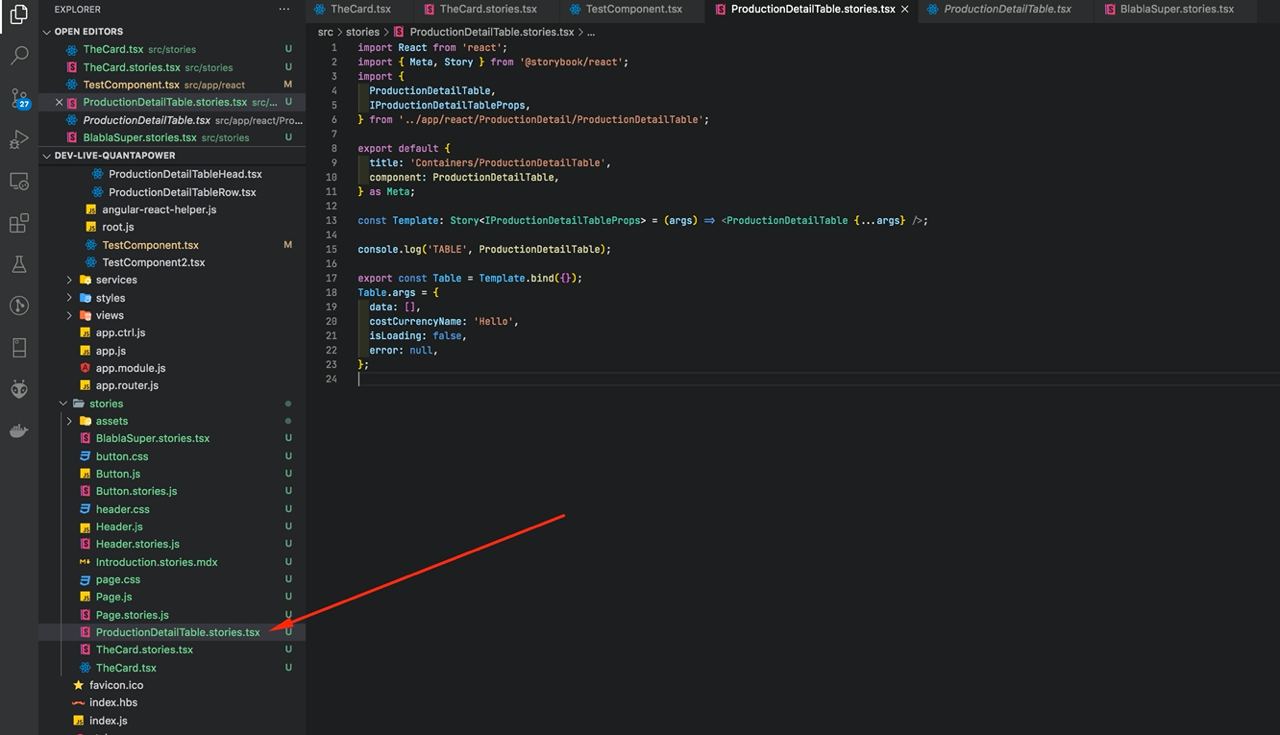Click the src breadcrumb segment
This screenshot has height=735, width=1280.
coord(326,32)
